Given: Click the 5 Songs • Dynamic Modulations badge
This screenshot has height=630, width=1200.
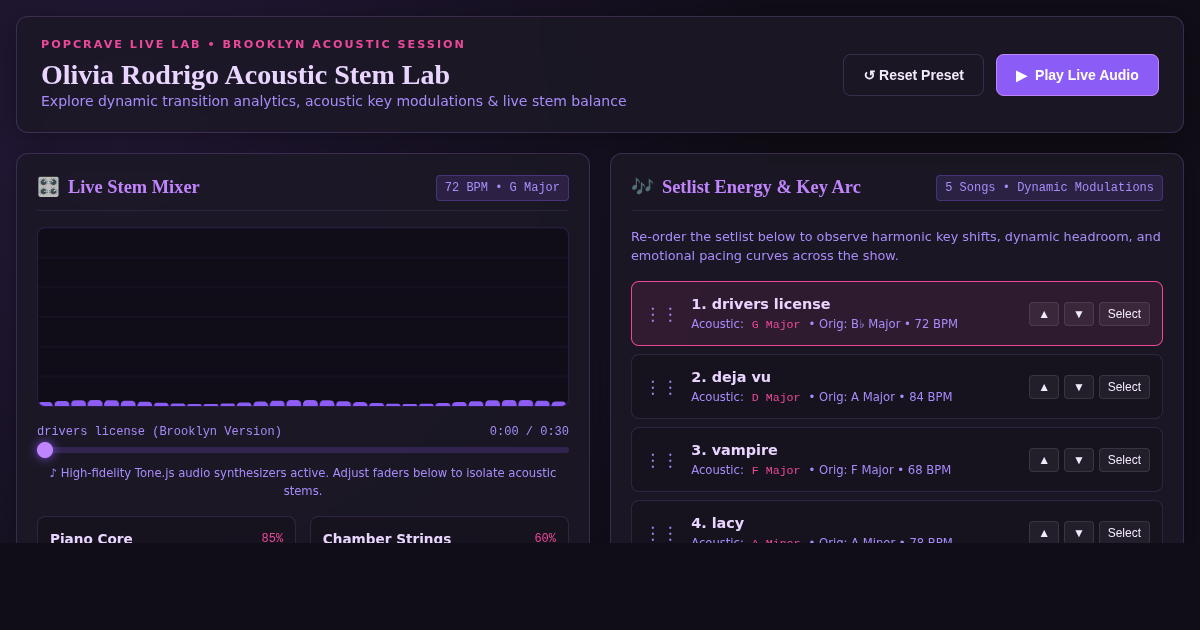Looking at the screenshot, I should 1049,188.
